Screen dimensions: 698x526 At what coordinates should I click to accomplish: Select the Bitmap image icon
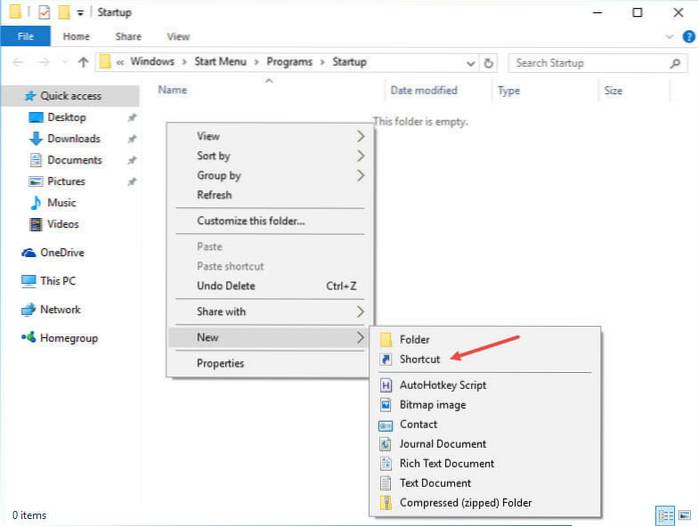(x=386, y=405)
